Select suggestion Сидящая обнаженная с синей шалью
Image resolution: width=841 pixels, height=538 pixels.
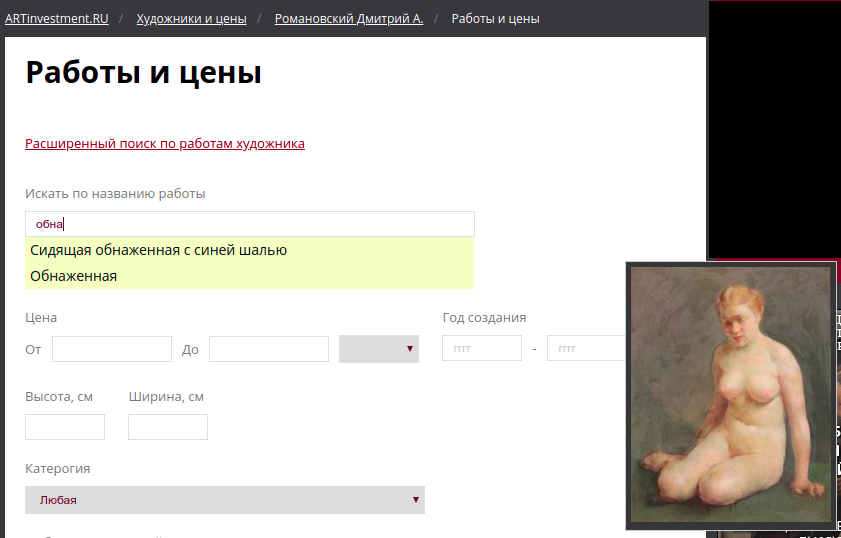[x=159, y=250]
